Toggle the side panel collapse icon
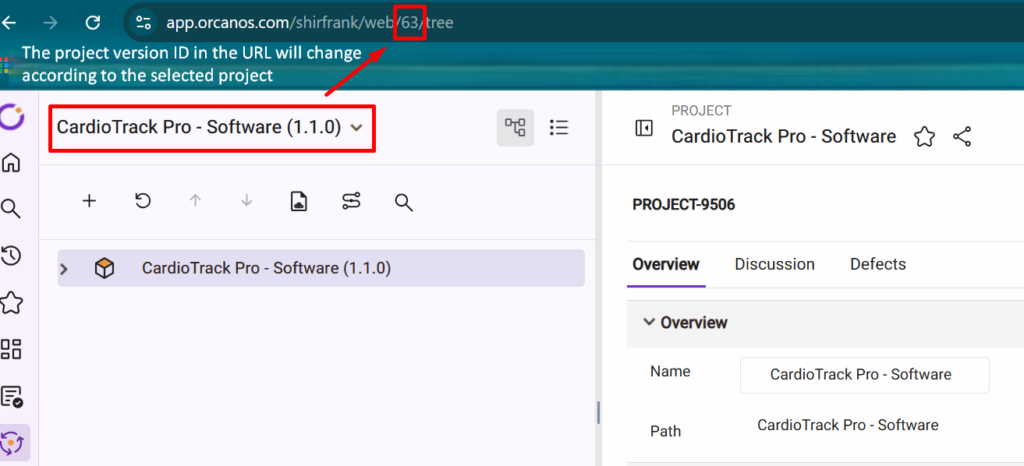Viewport: 1024px width, 466px height. pos(644,128)
